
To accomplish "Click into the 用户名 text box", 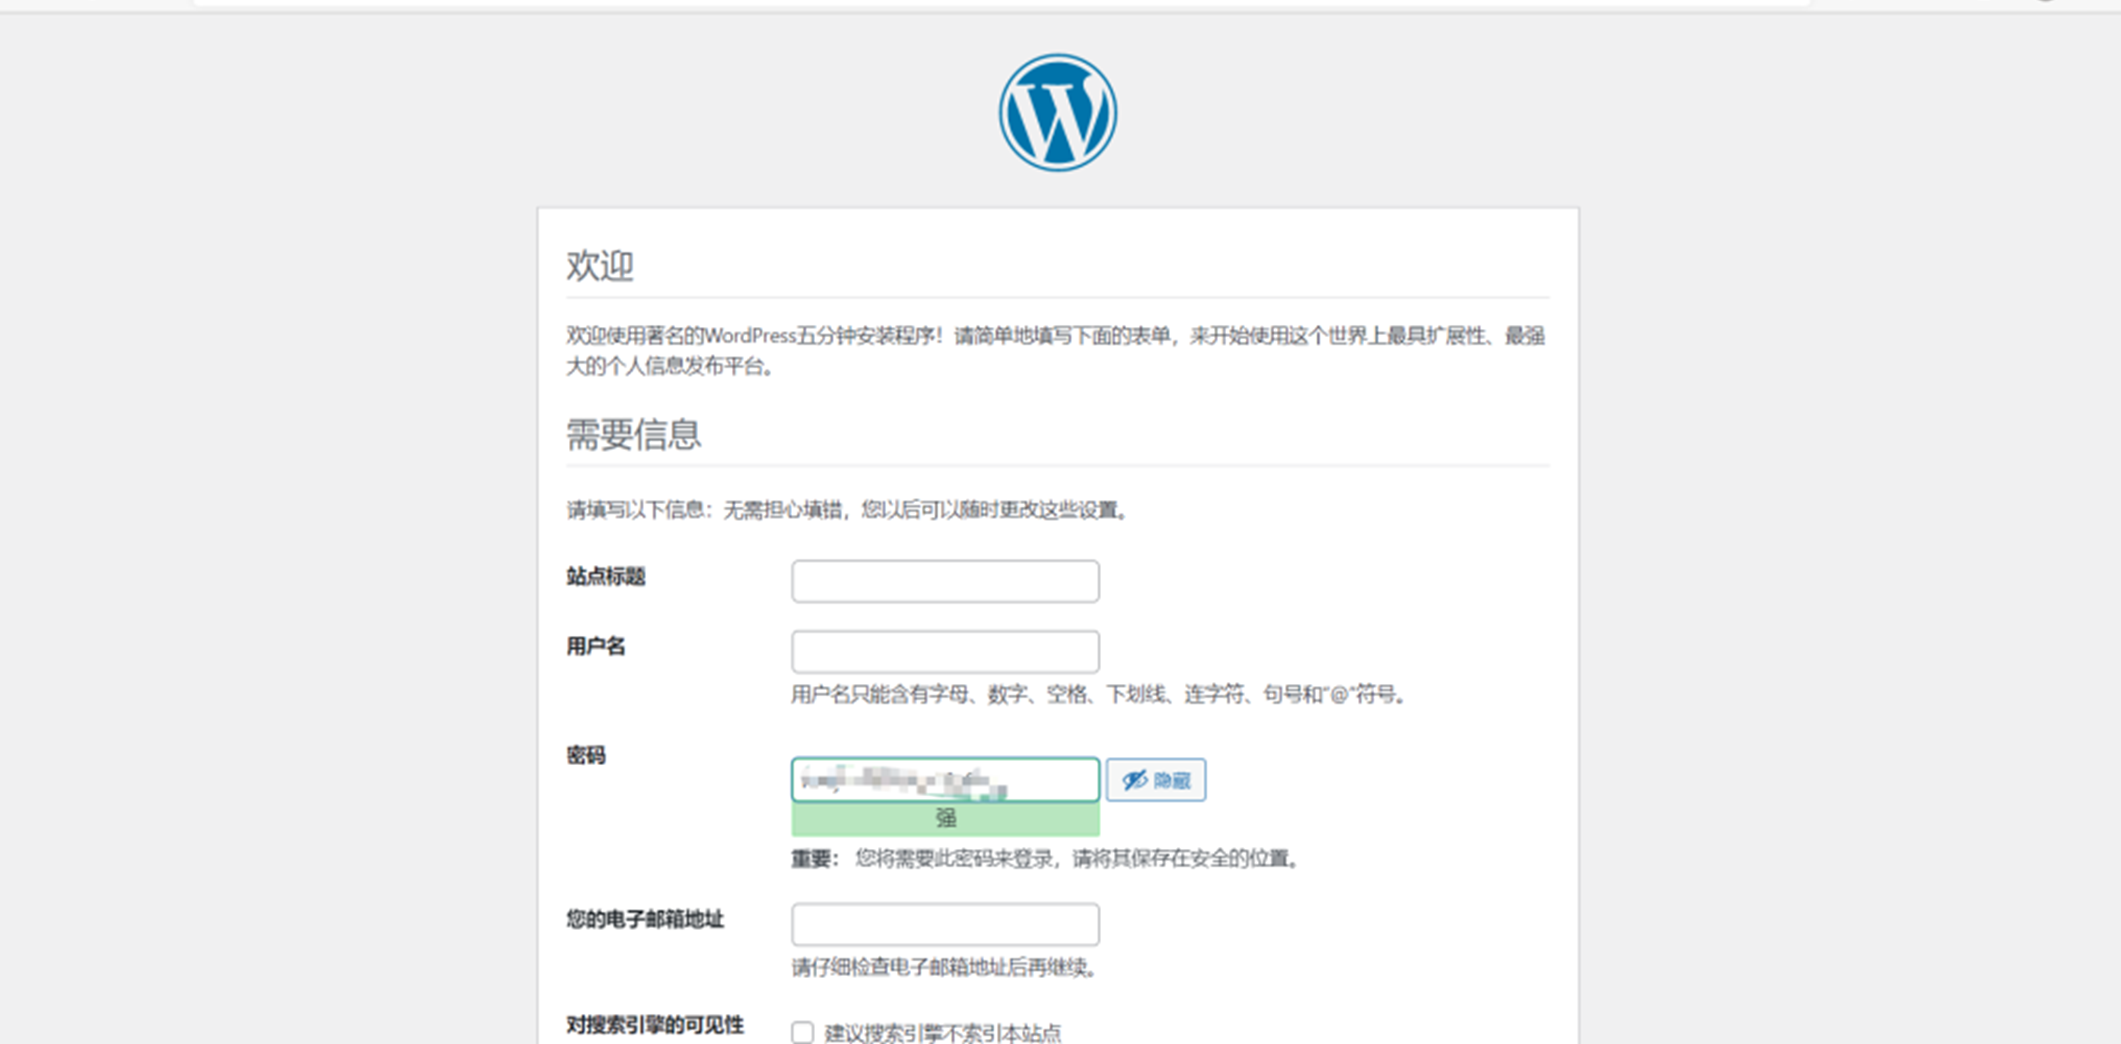I will tap(945, 651).
